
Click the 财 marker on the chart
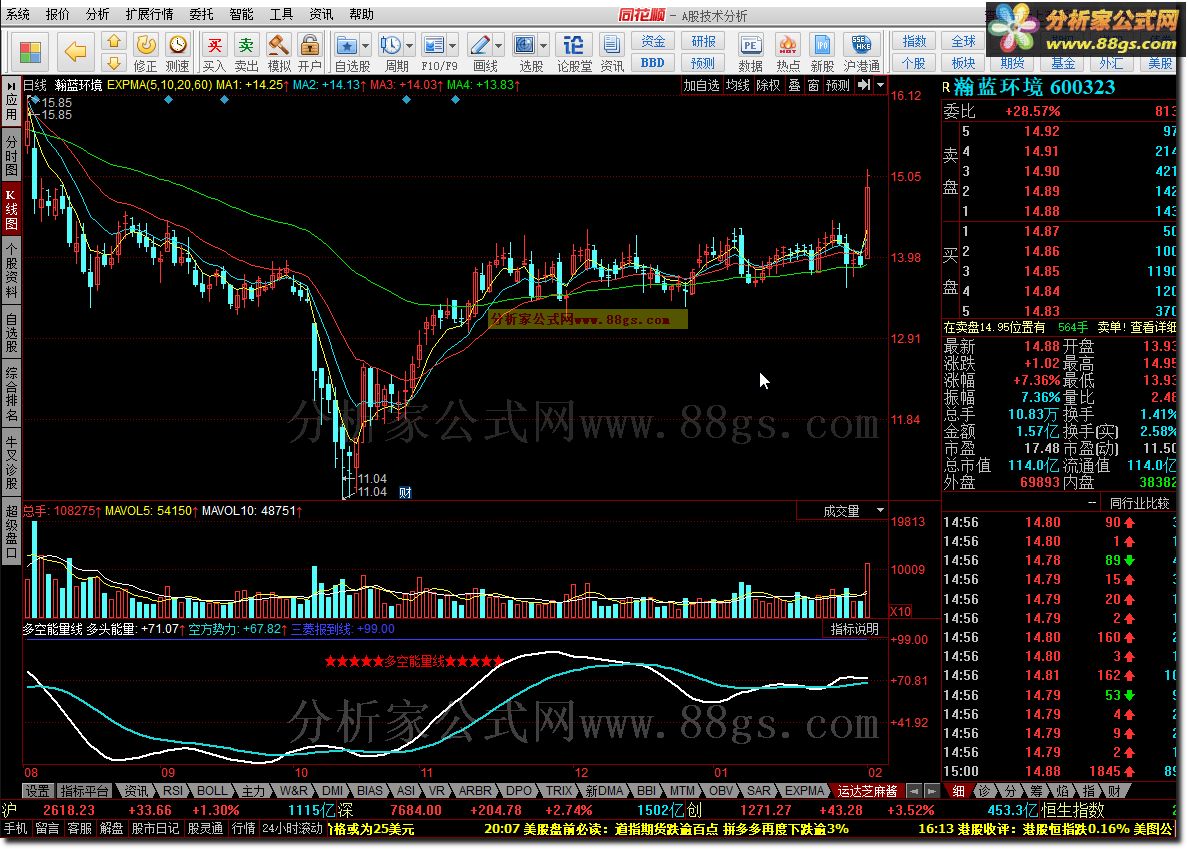click(405, 492)
